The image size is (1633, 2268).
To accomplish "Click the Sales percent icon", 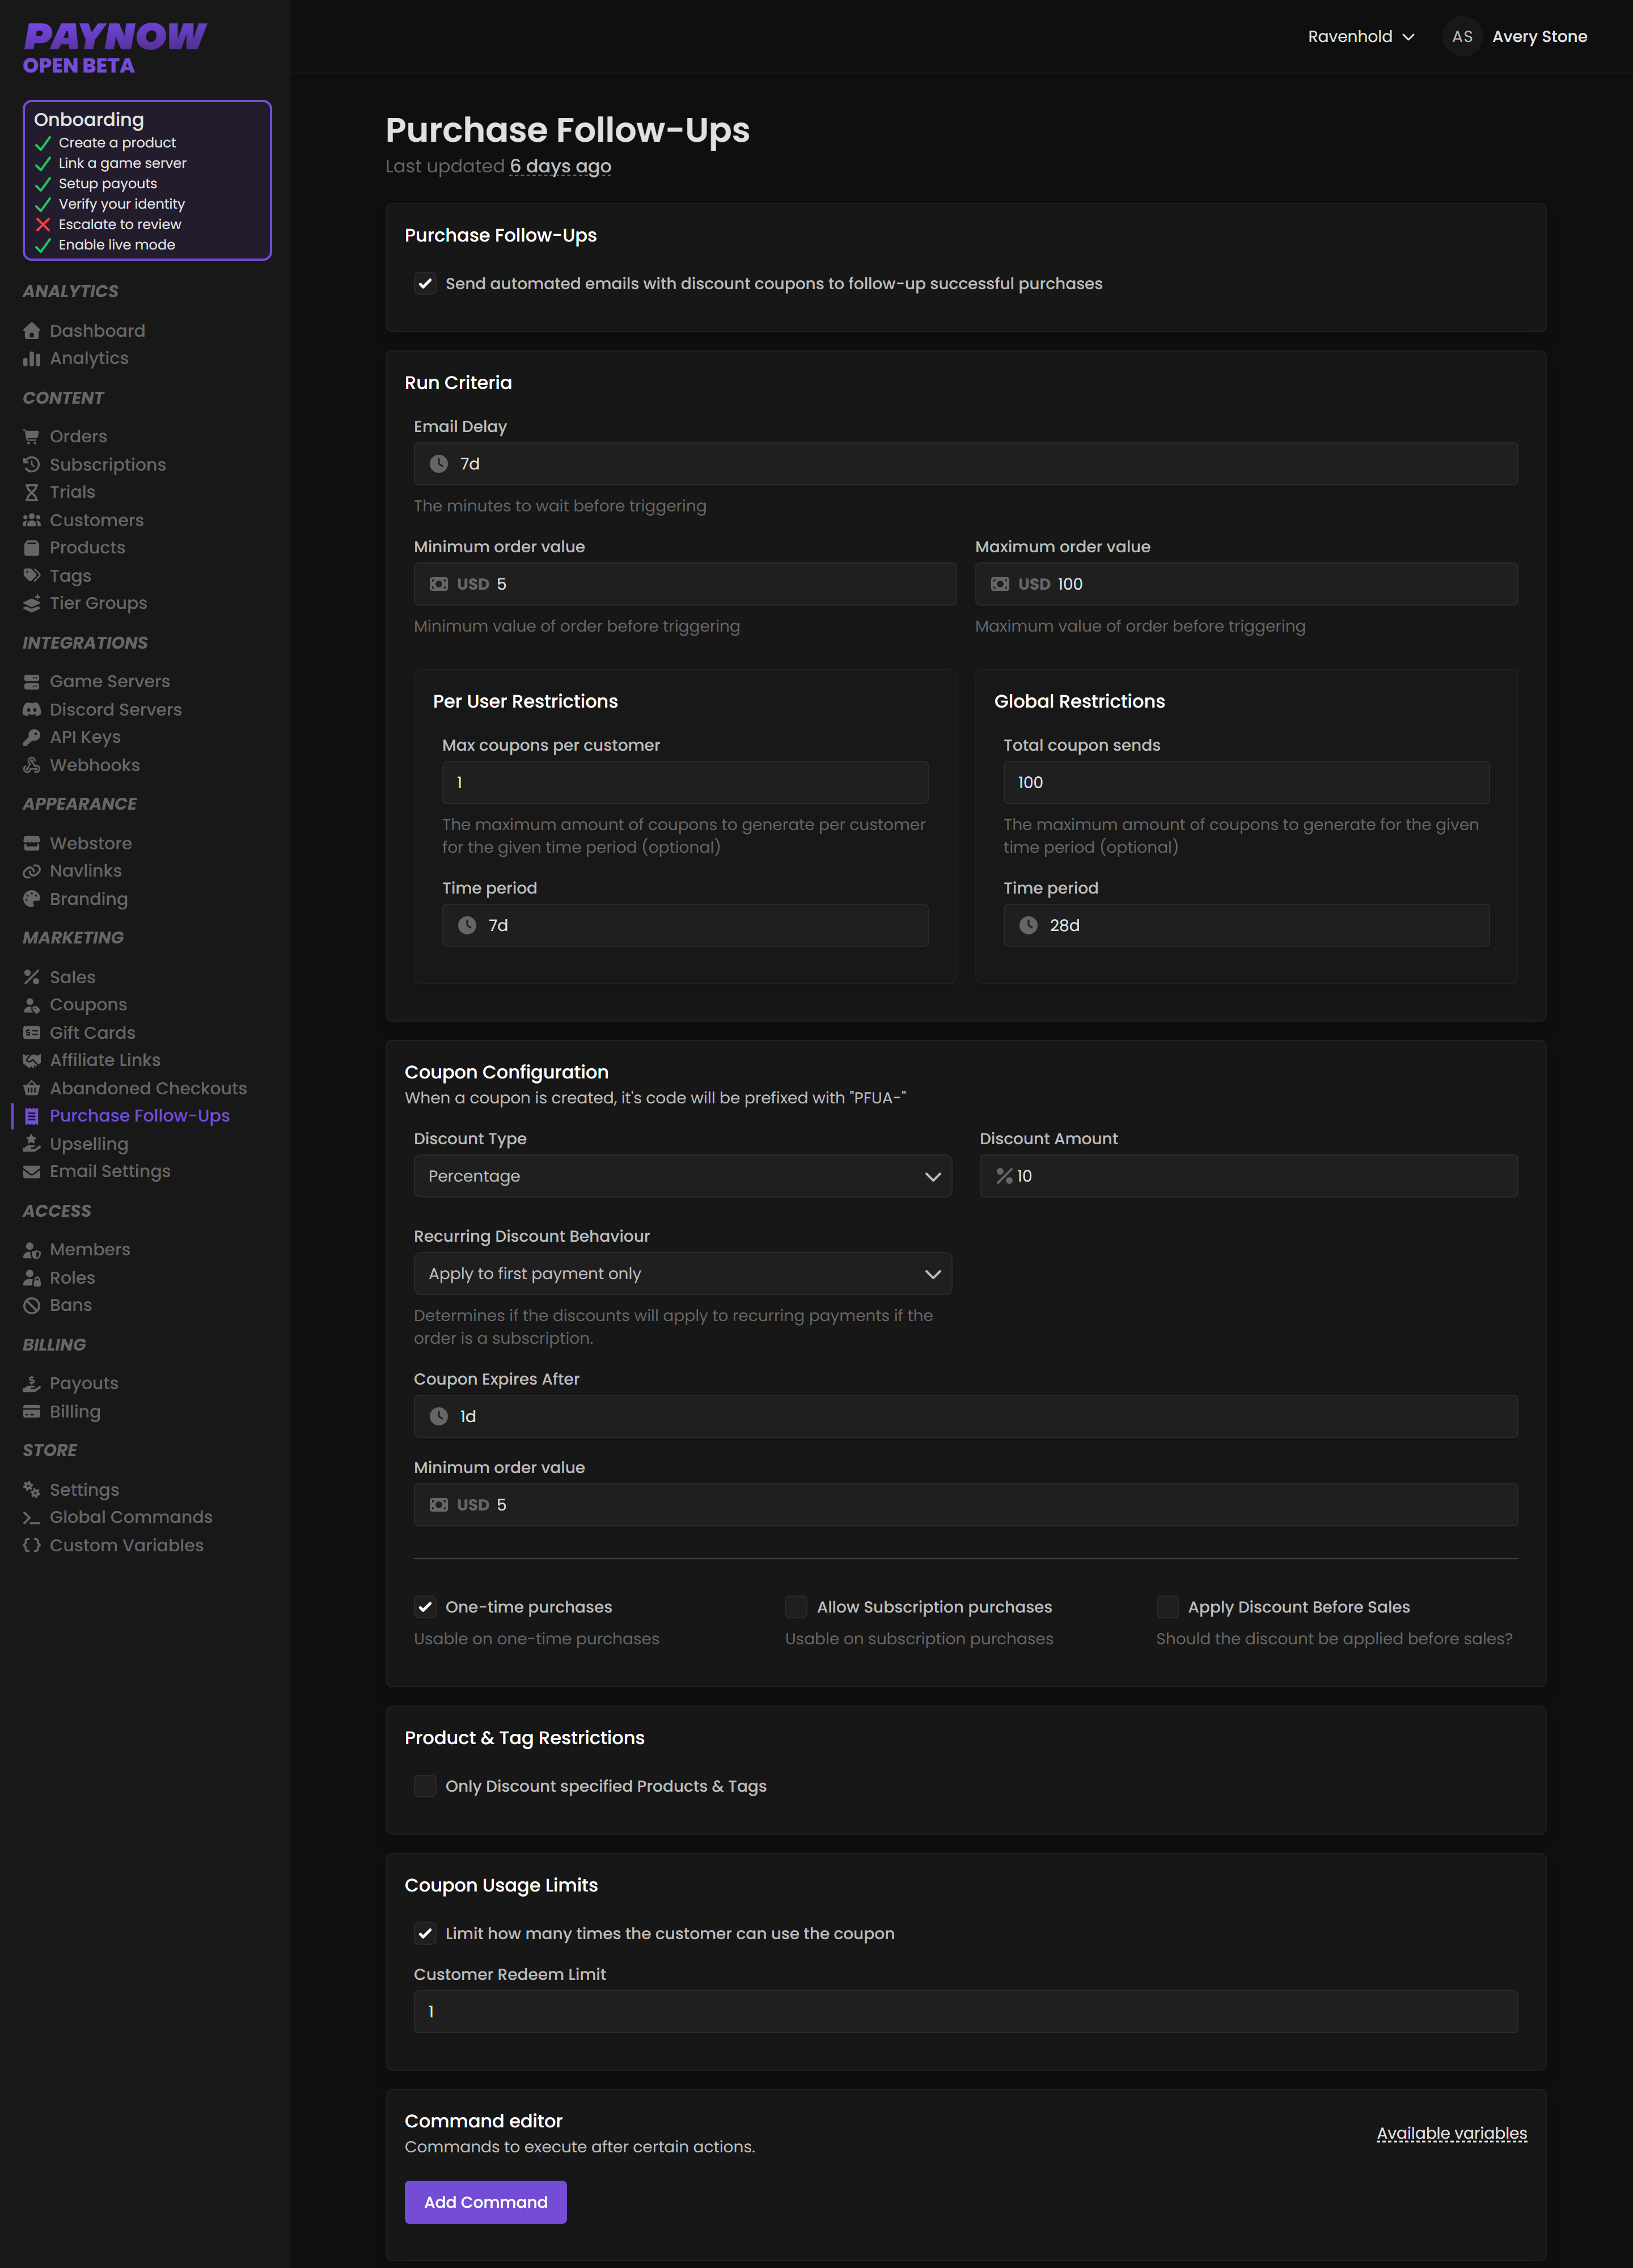I will coord(32,977).
